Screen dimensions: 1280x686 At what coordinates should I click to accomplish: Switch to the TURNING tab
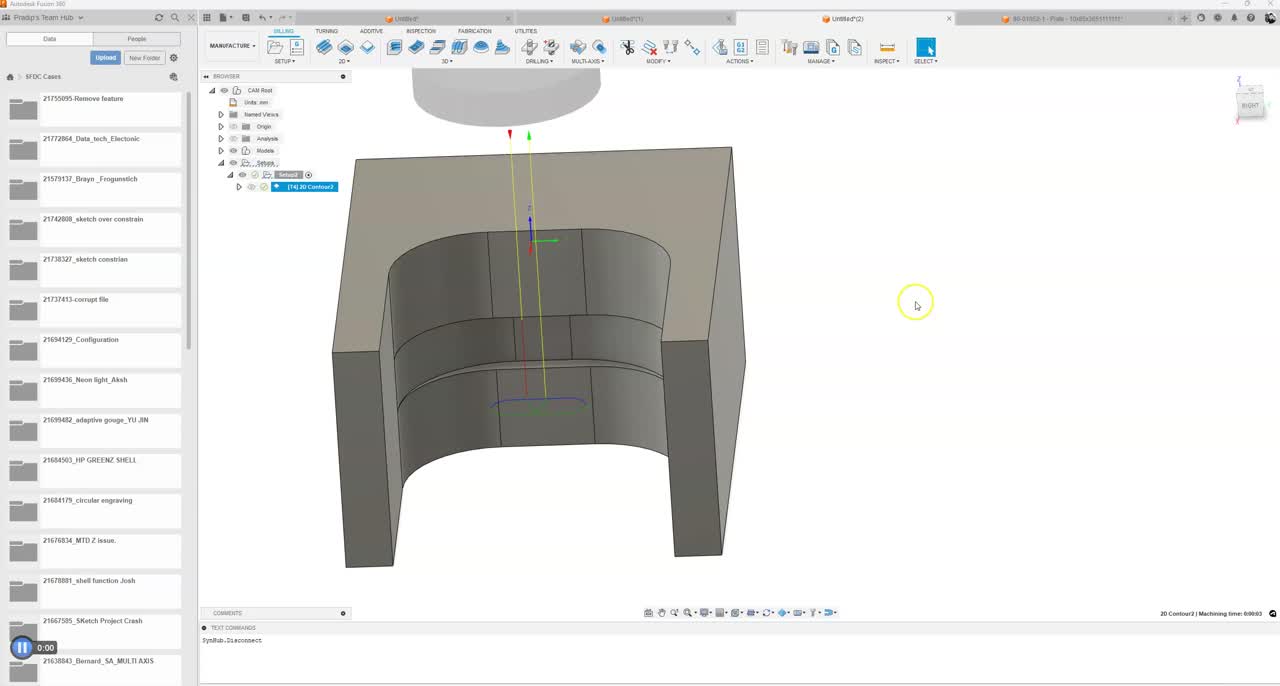pos(326,30)
